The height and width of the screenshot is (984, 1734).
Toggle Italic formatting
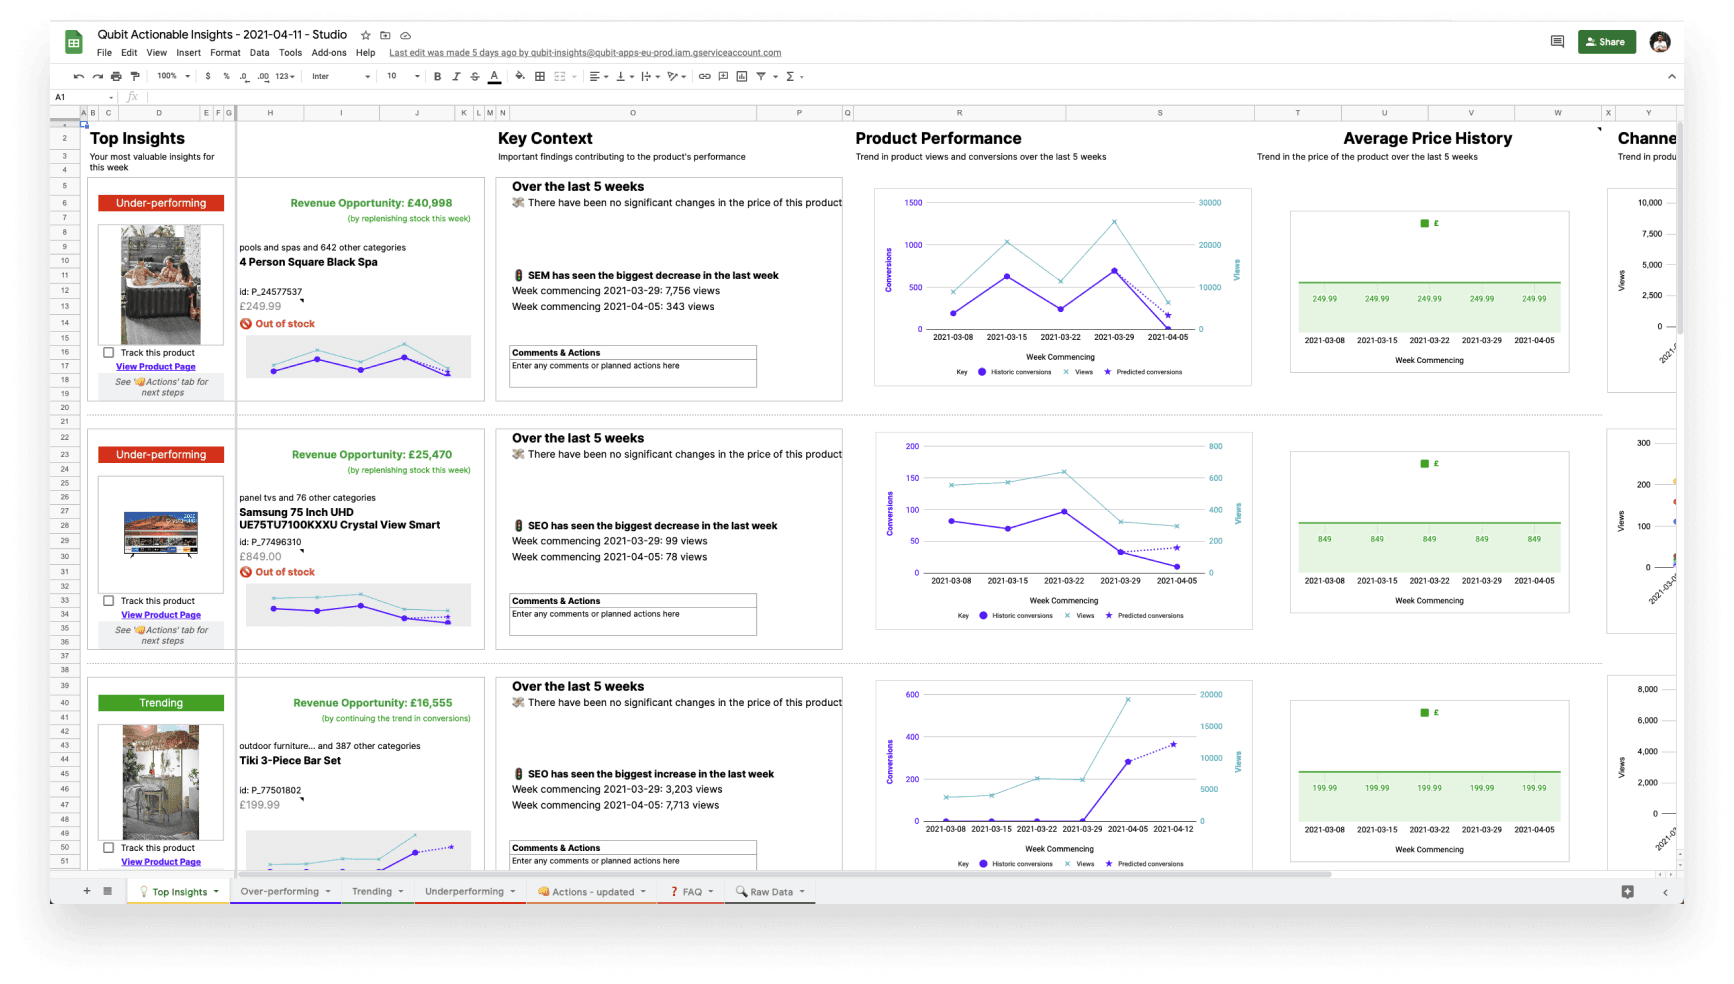[456, 76]
